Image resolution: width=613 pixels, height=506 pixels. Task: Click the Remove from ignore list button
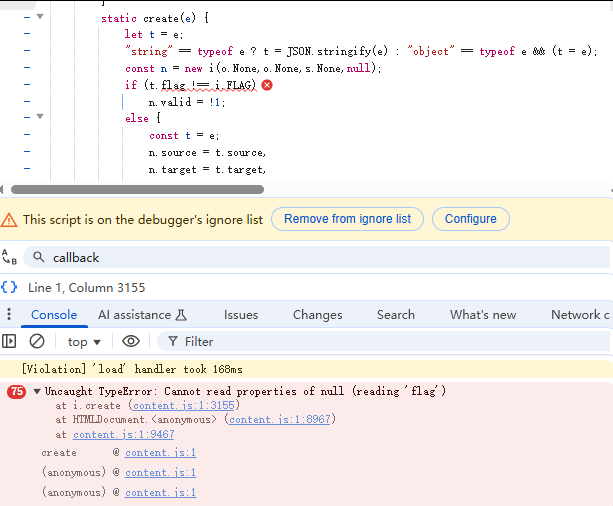pyautogui.click(x=347, y=219)
